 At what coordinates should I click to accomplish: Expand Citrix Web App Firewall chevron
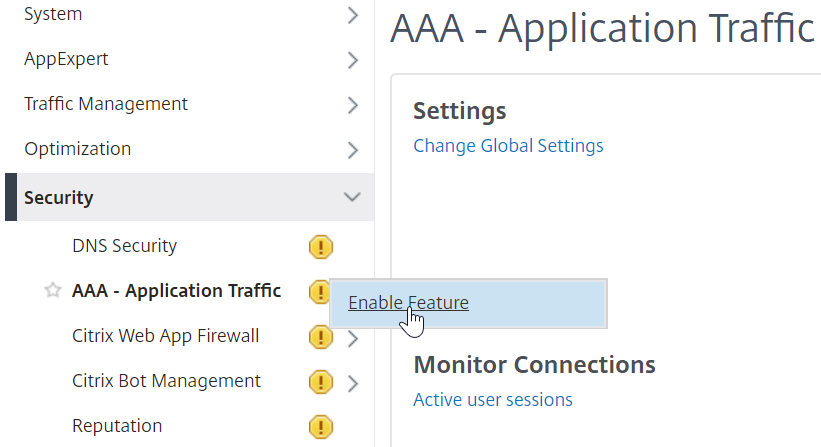click(353, 339)
